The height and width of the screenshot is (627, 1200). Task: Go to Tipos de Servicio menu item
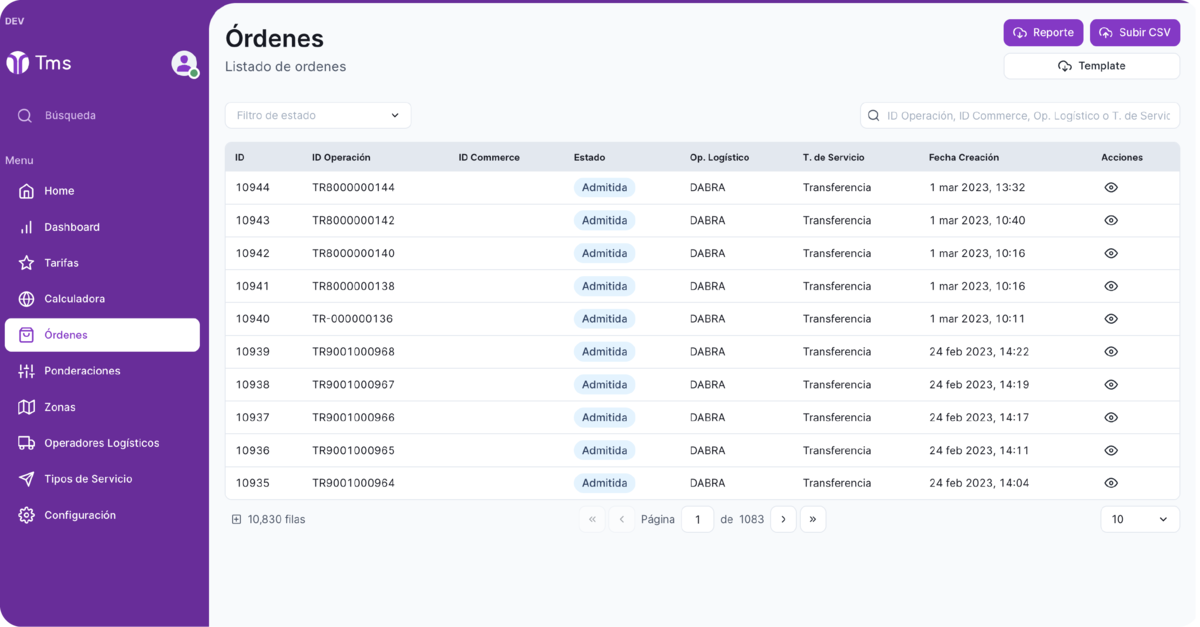pyautogui.click(x=87, y=479)
